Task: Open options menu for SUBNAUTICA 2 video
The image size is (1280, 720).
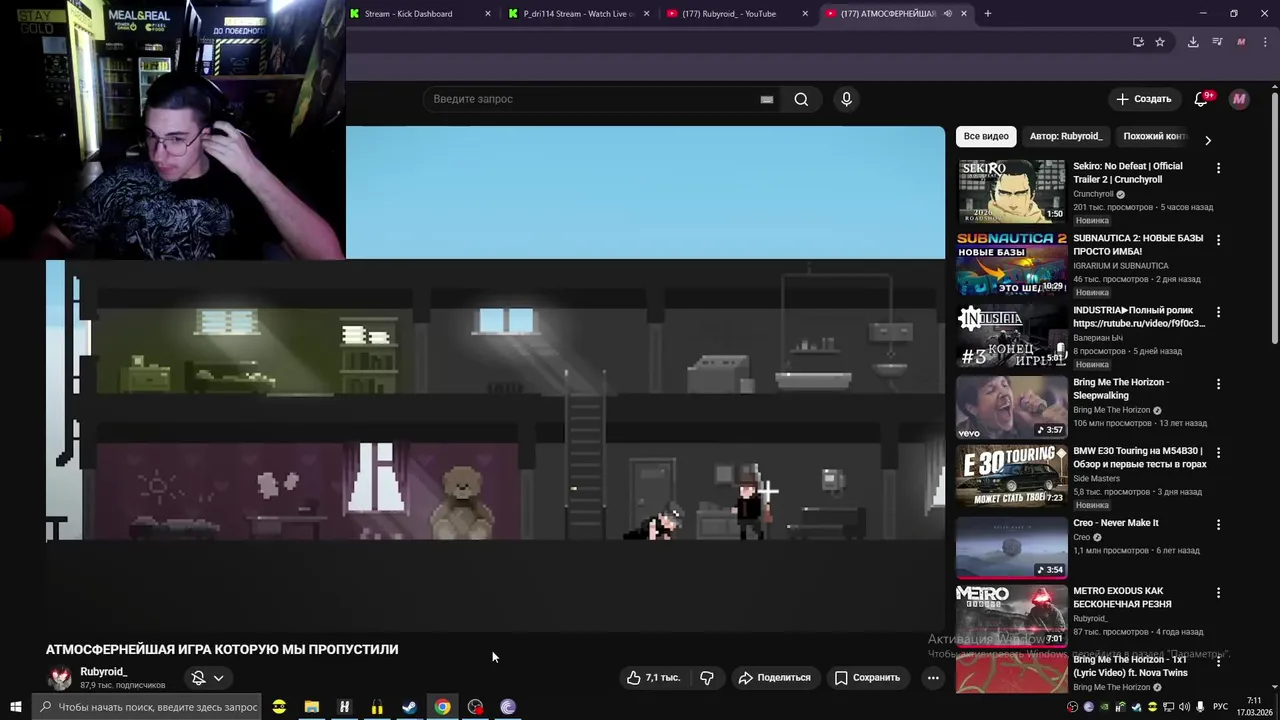Action: [x=1218, y=240]
